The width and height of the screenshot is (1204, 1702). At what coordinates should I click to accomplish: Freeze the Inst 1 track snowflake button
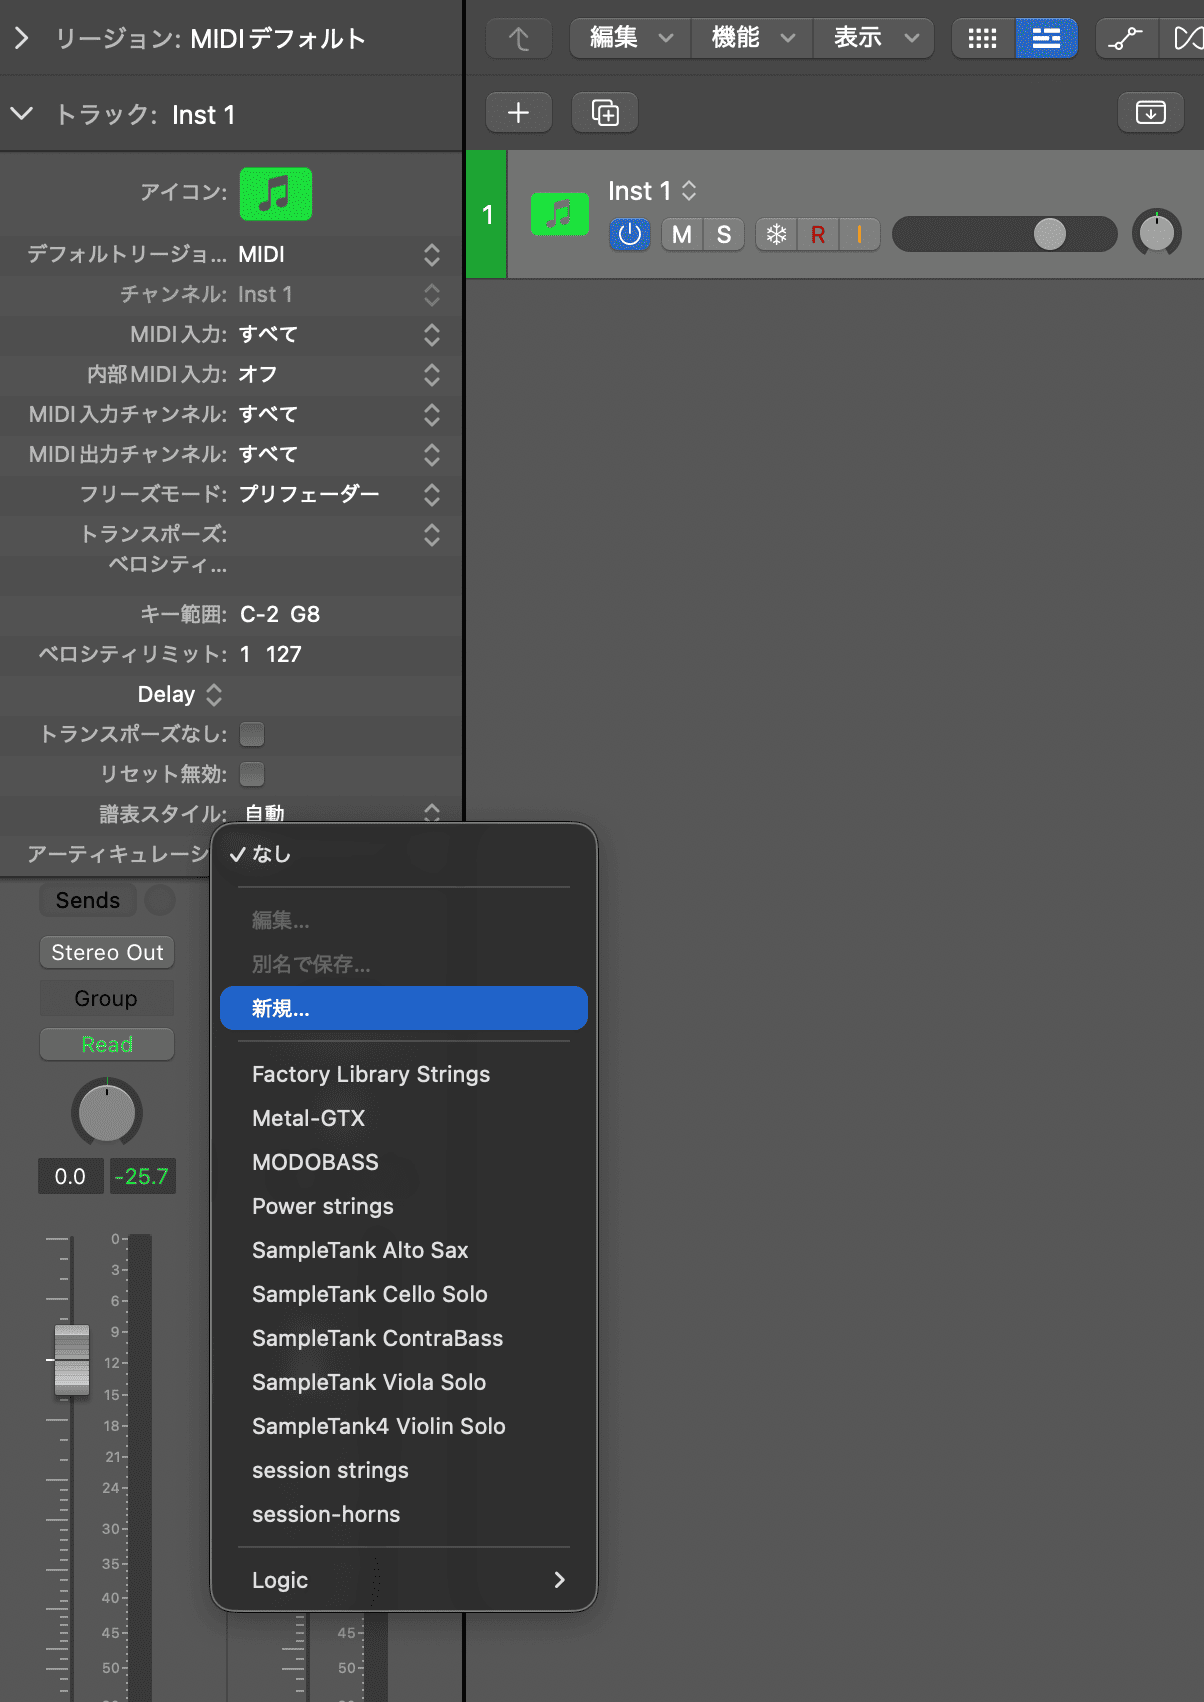click(x=776, y=234)
